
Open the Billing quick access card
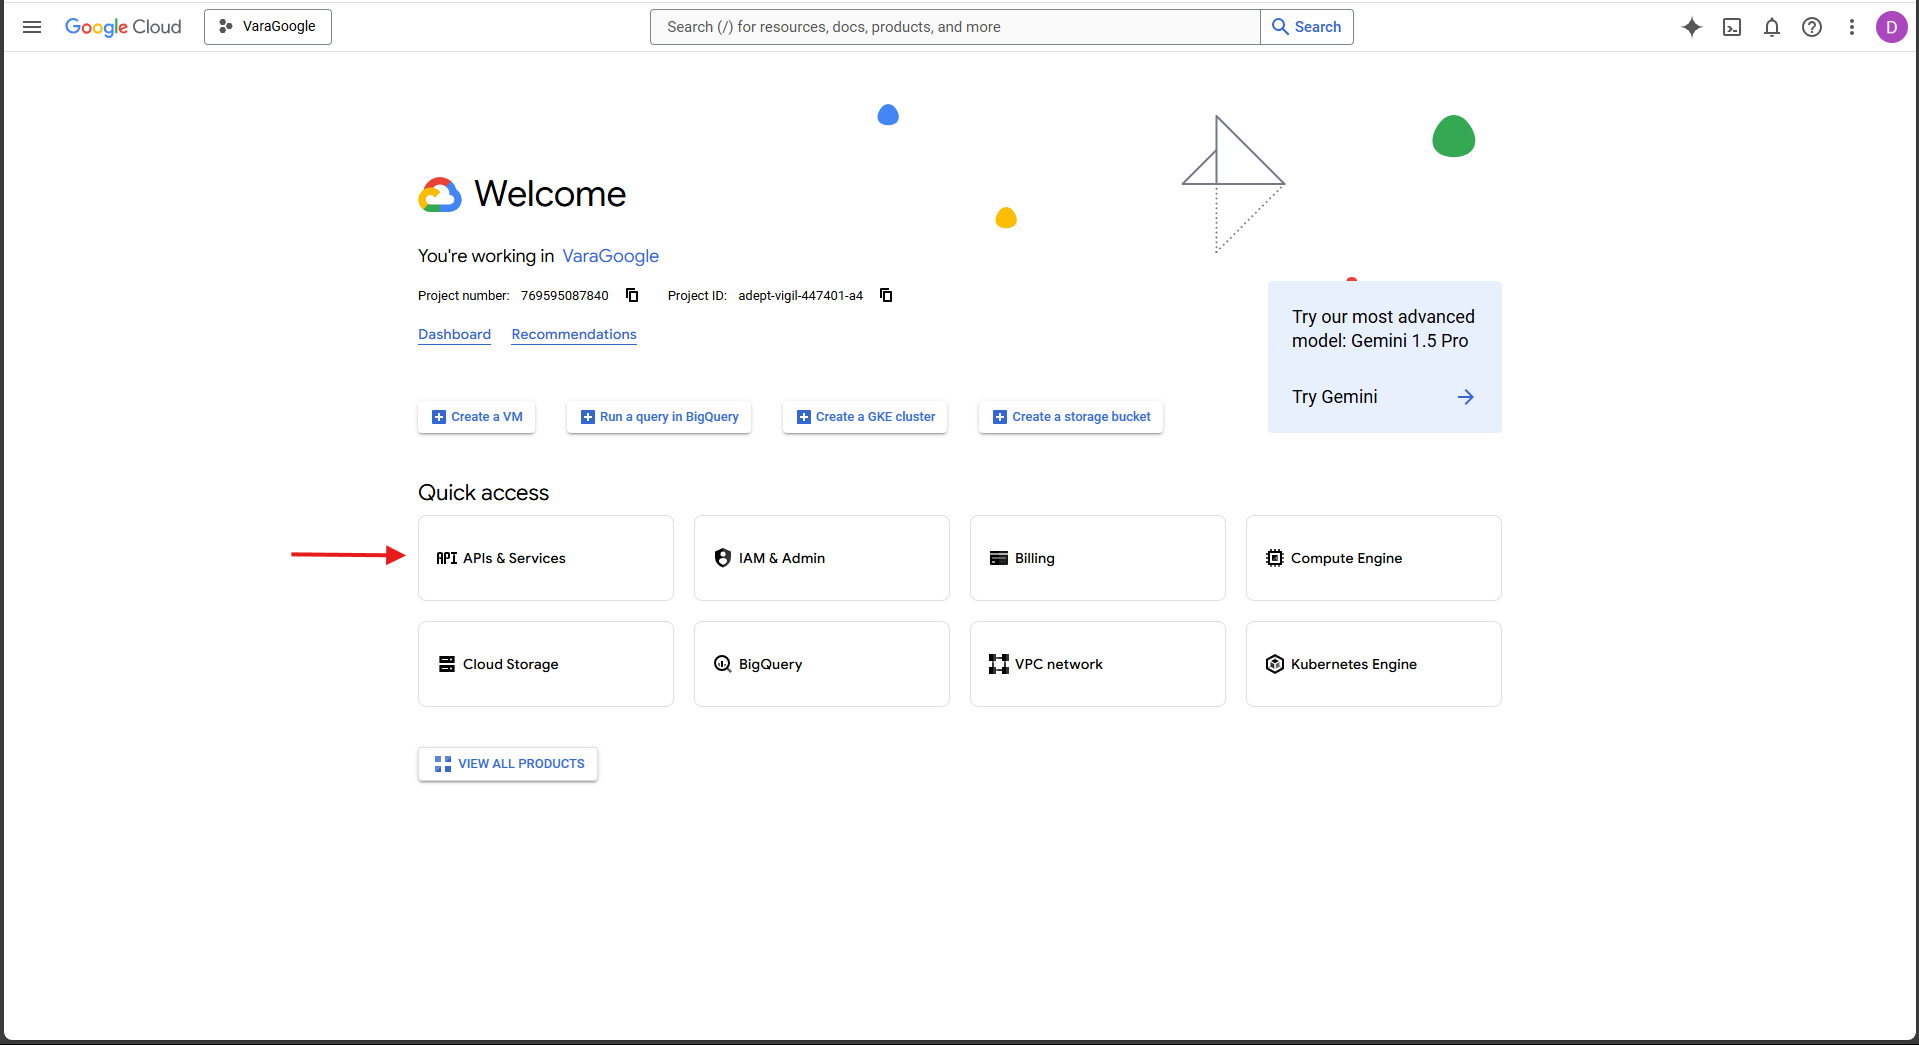pyautogui.click(x=1098, y=558)
